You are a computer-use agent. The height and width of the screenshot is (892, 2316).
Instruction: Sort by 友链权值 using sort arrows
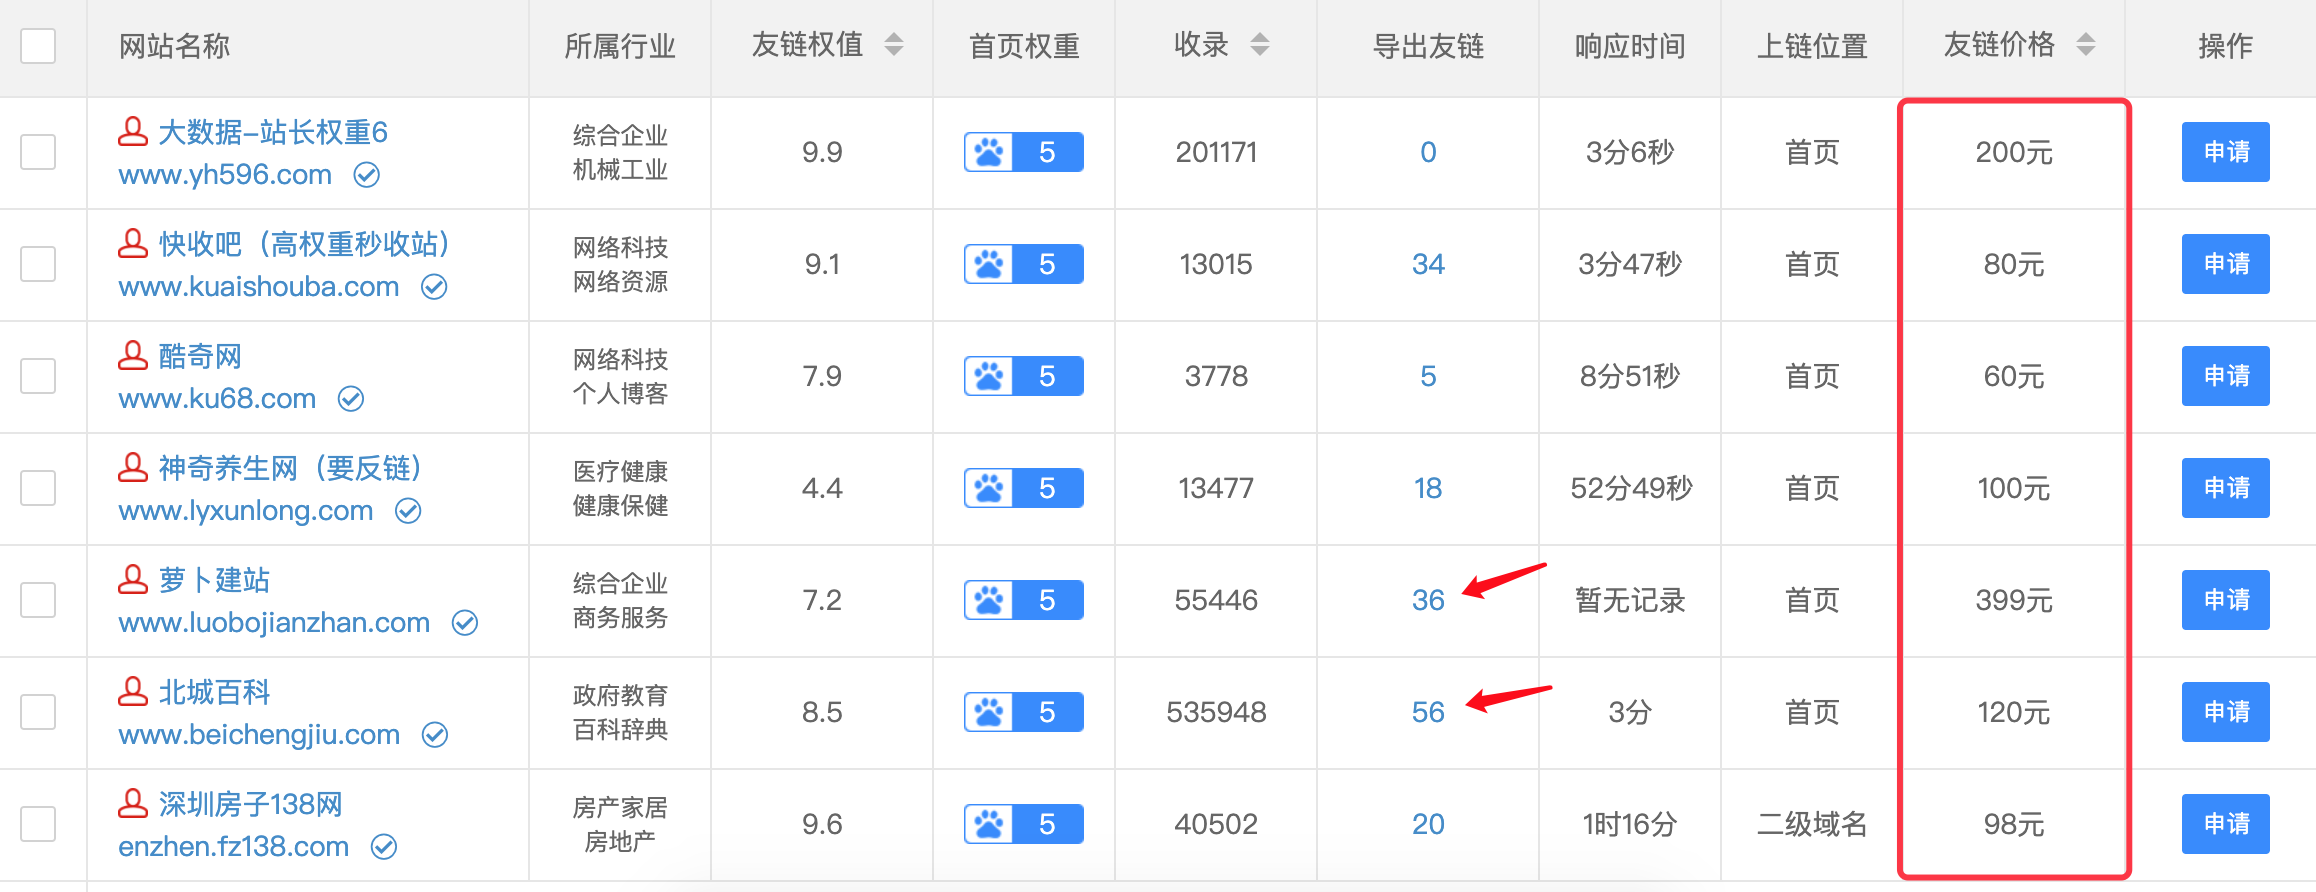894,45
